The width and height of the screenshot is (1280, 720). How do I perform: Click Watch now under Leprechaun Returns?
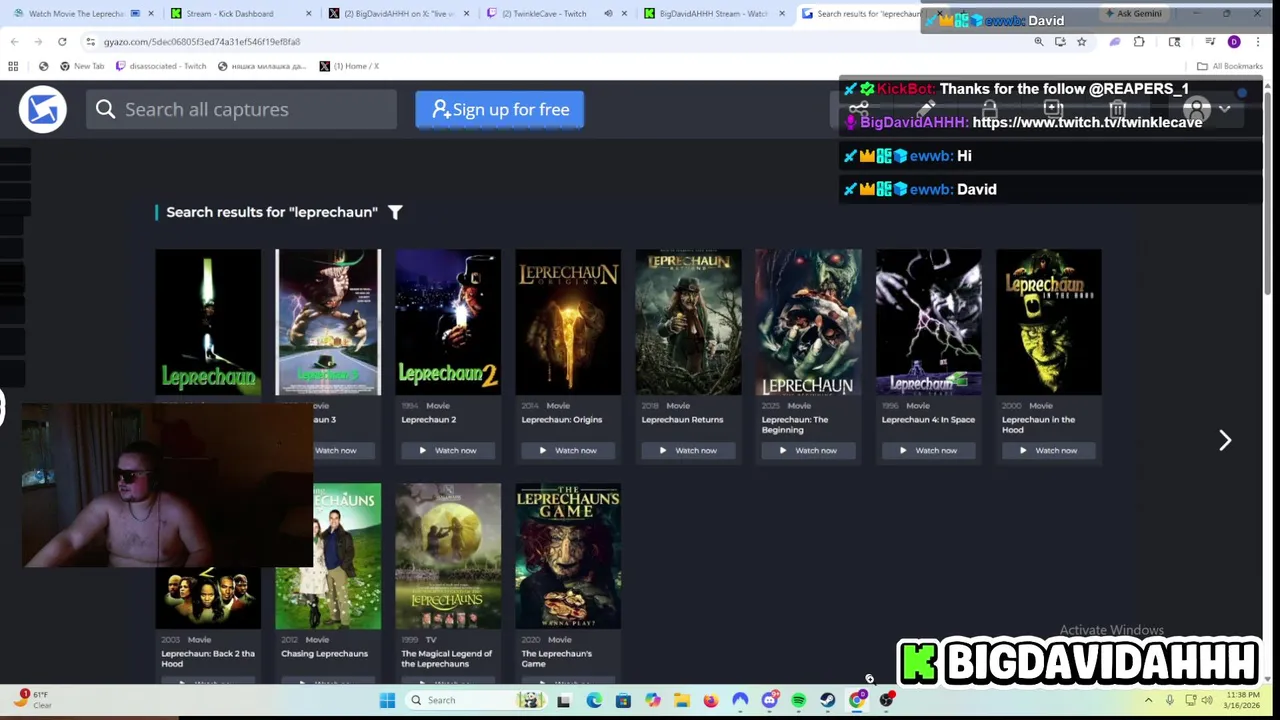(688, 450)
